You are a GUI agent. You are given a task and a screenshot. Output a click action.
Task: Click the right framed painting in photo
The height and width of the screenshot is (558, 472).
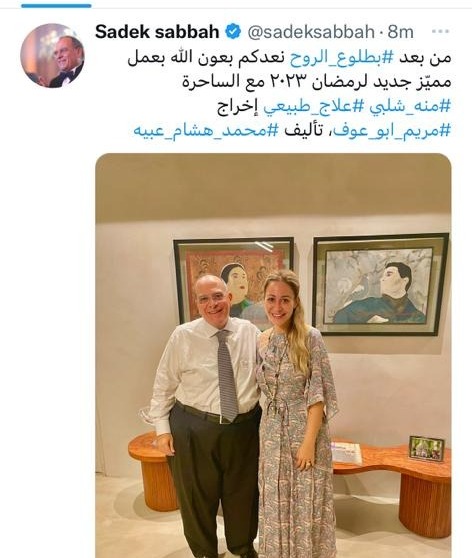point(381,284)
